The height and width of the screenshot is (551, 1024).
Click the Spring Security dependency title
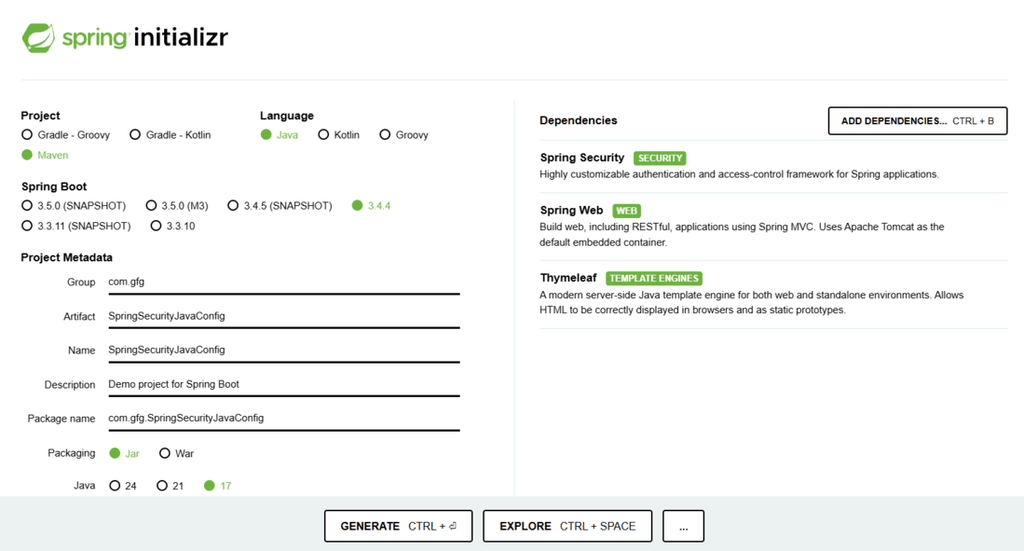click(582, 157)
